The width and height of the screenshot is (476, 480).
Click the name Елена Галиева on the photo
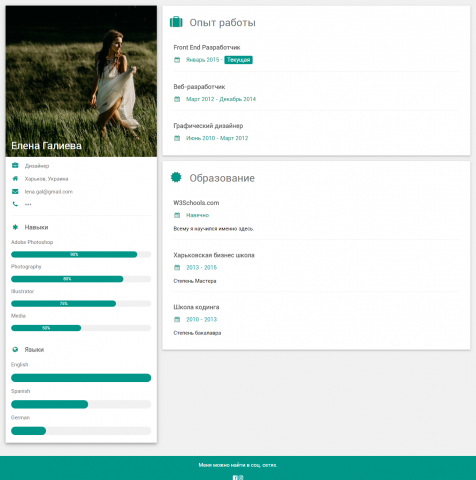(46, 146)
